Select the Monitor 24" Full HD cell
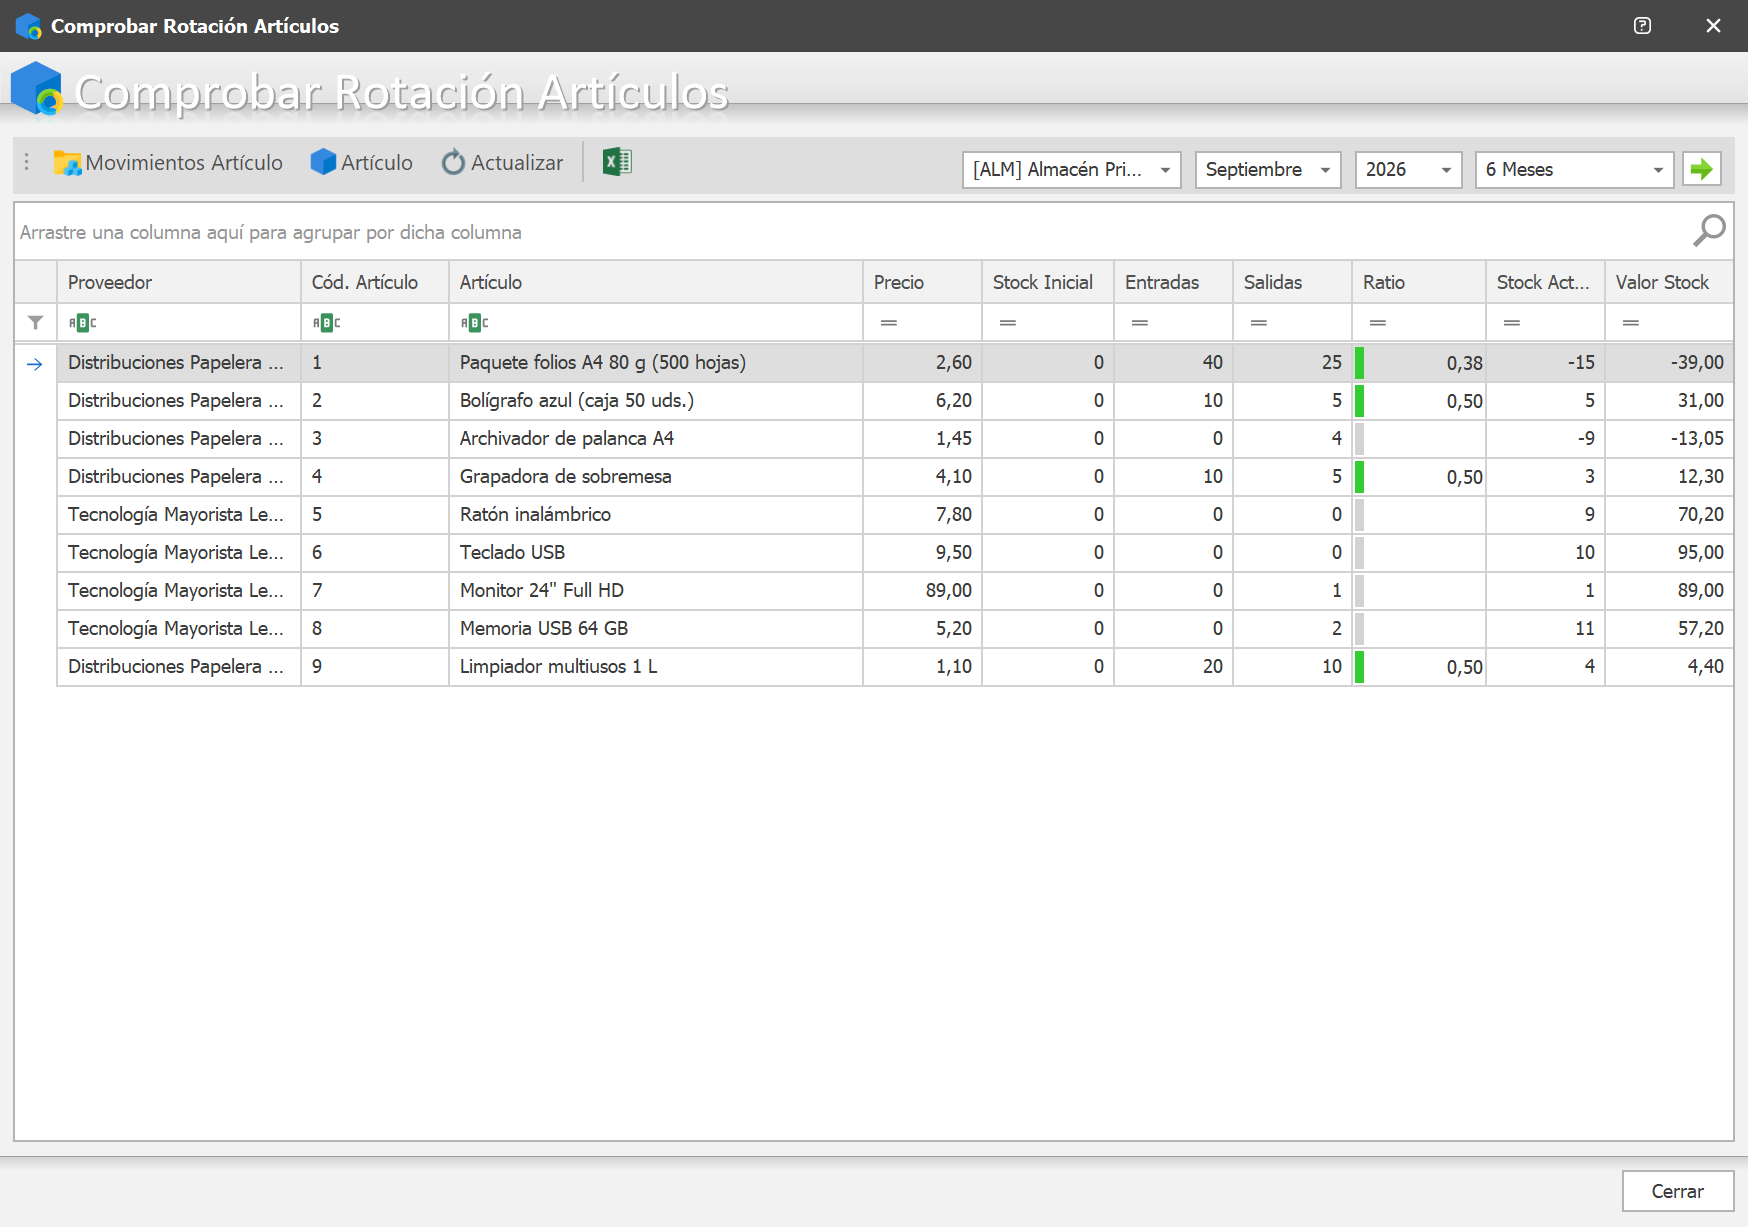This screenshot has width=1748, height=1227. click(655, 591)
